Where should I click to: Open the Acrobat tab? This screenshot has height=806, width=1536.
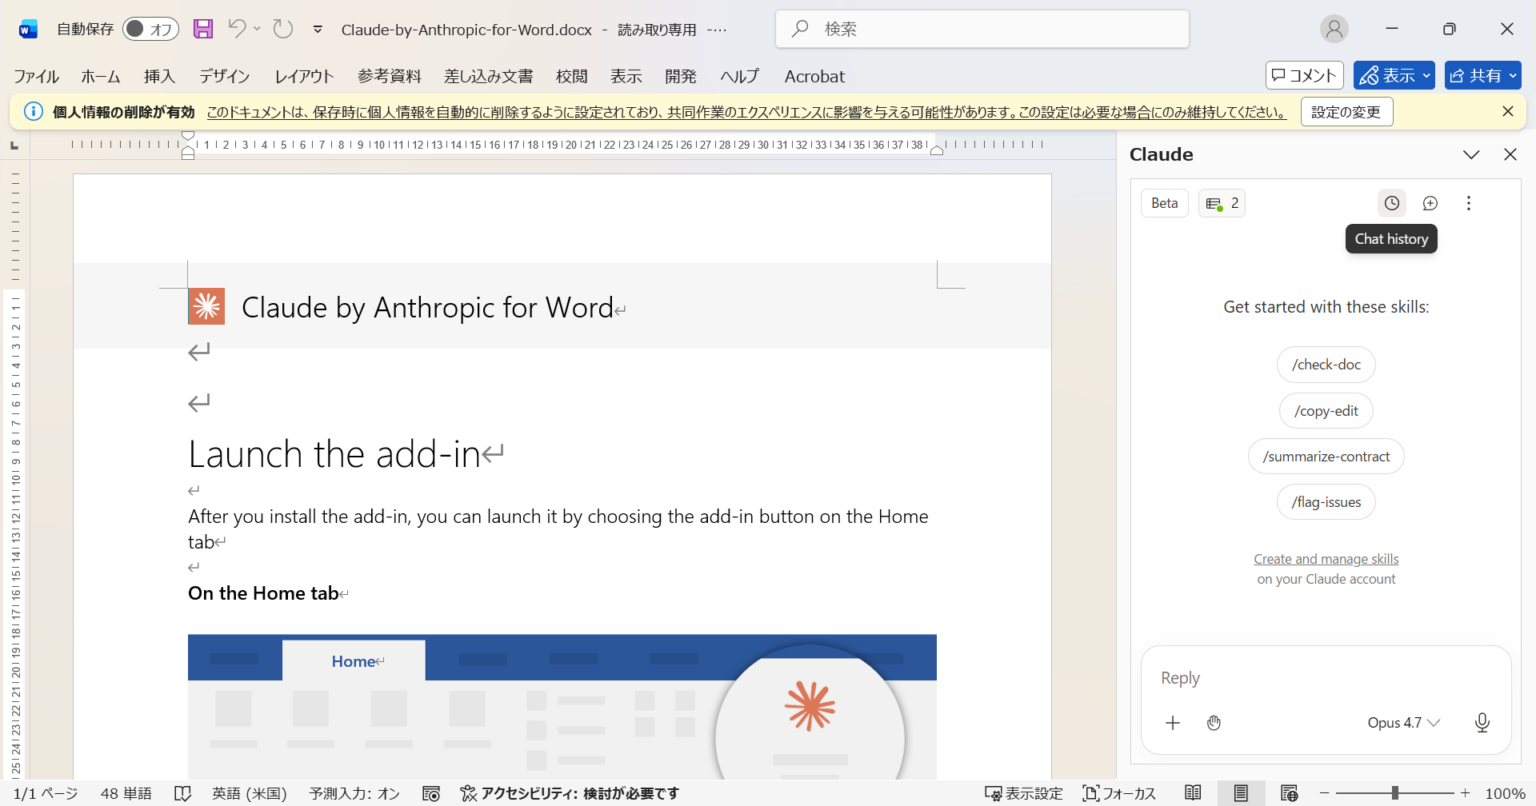[x=814, y=76]
